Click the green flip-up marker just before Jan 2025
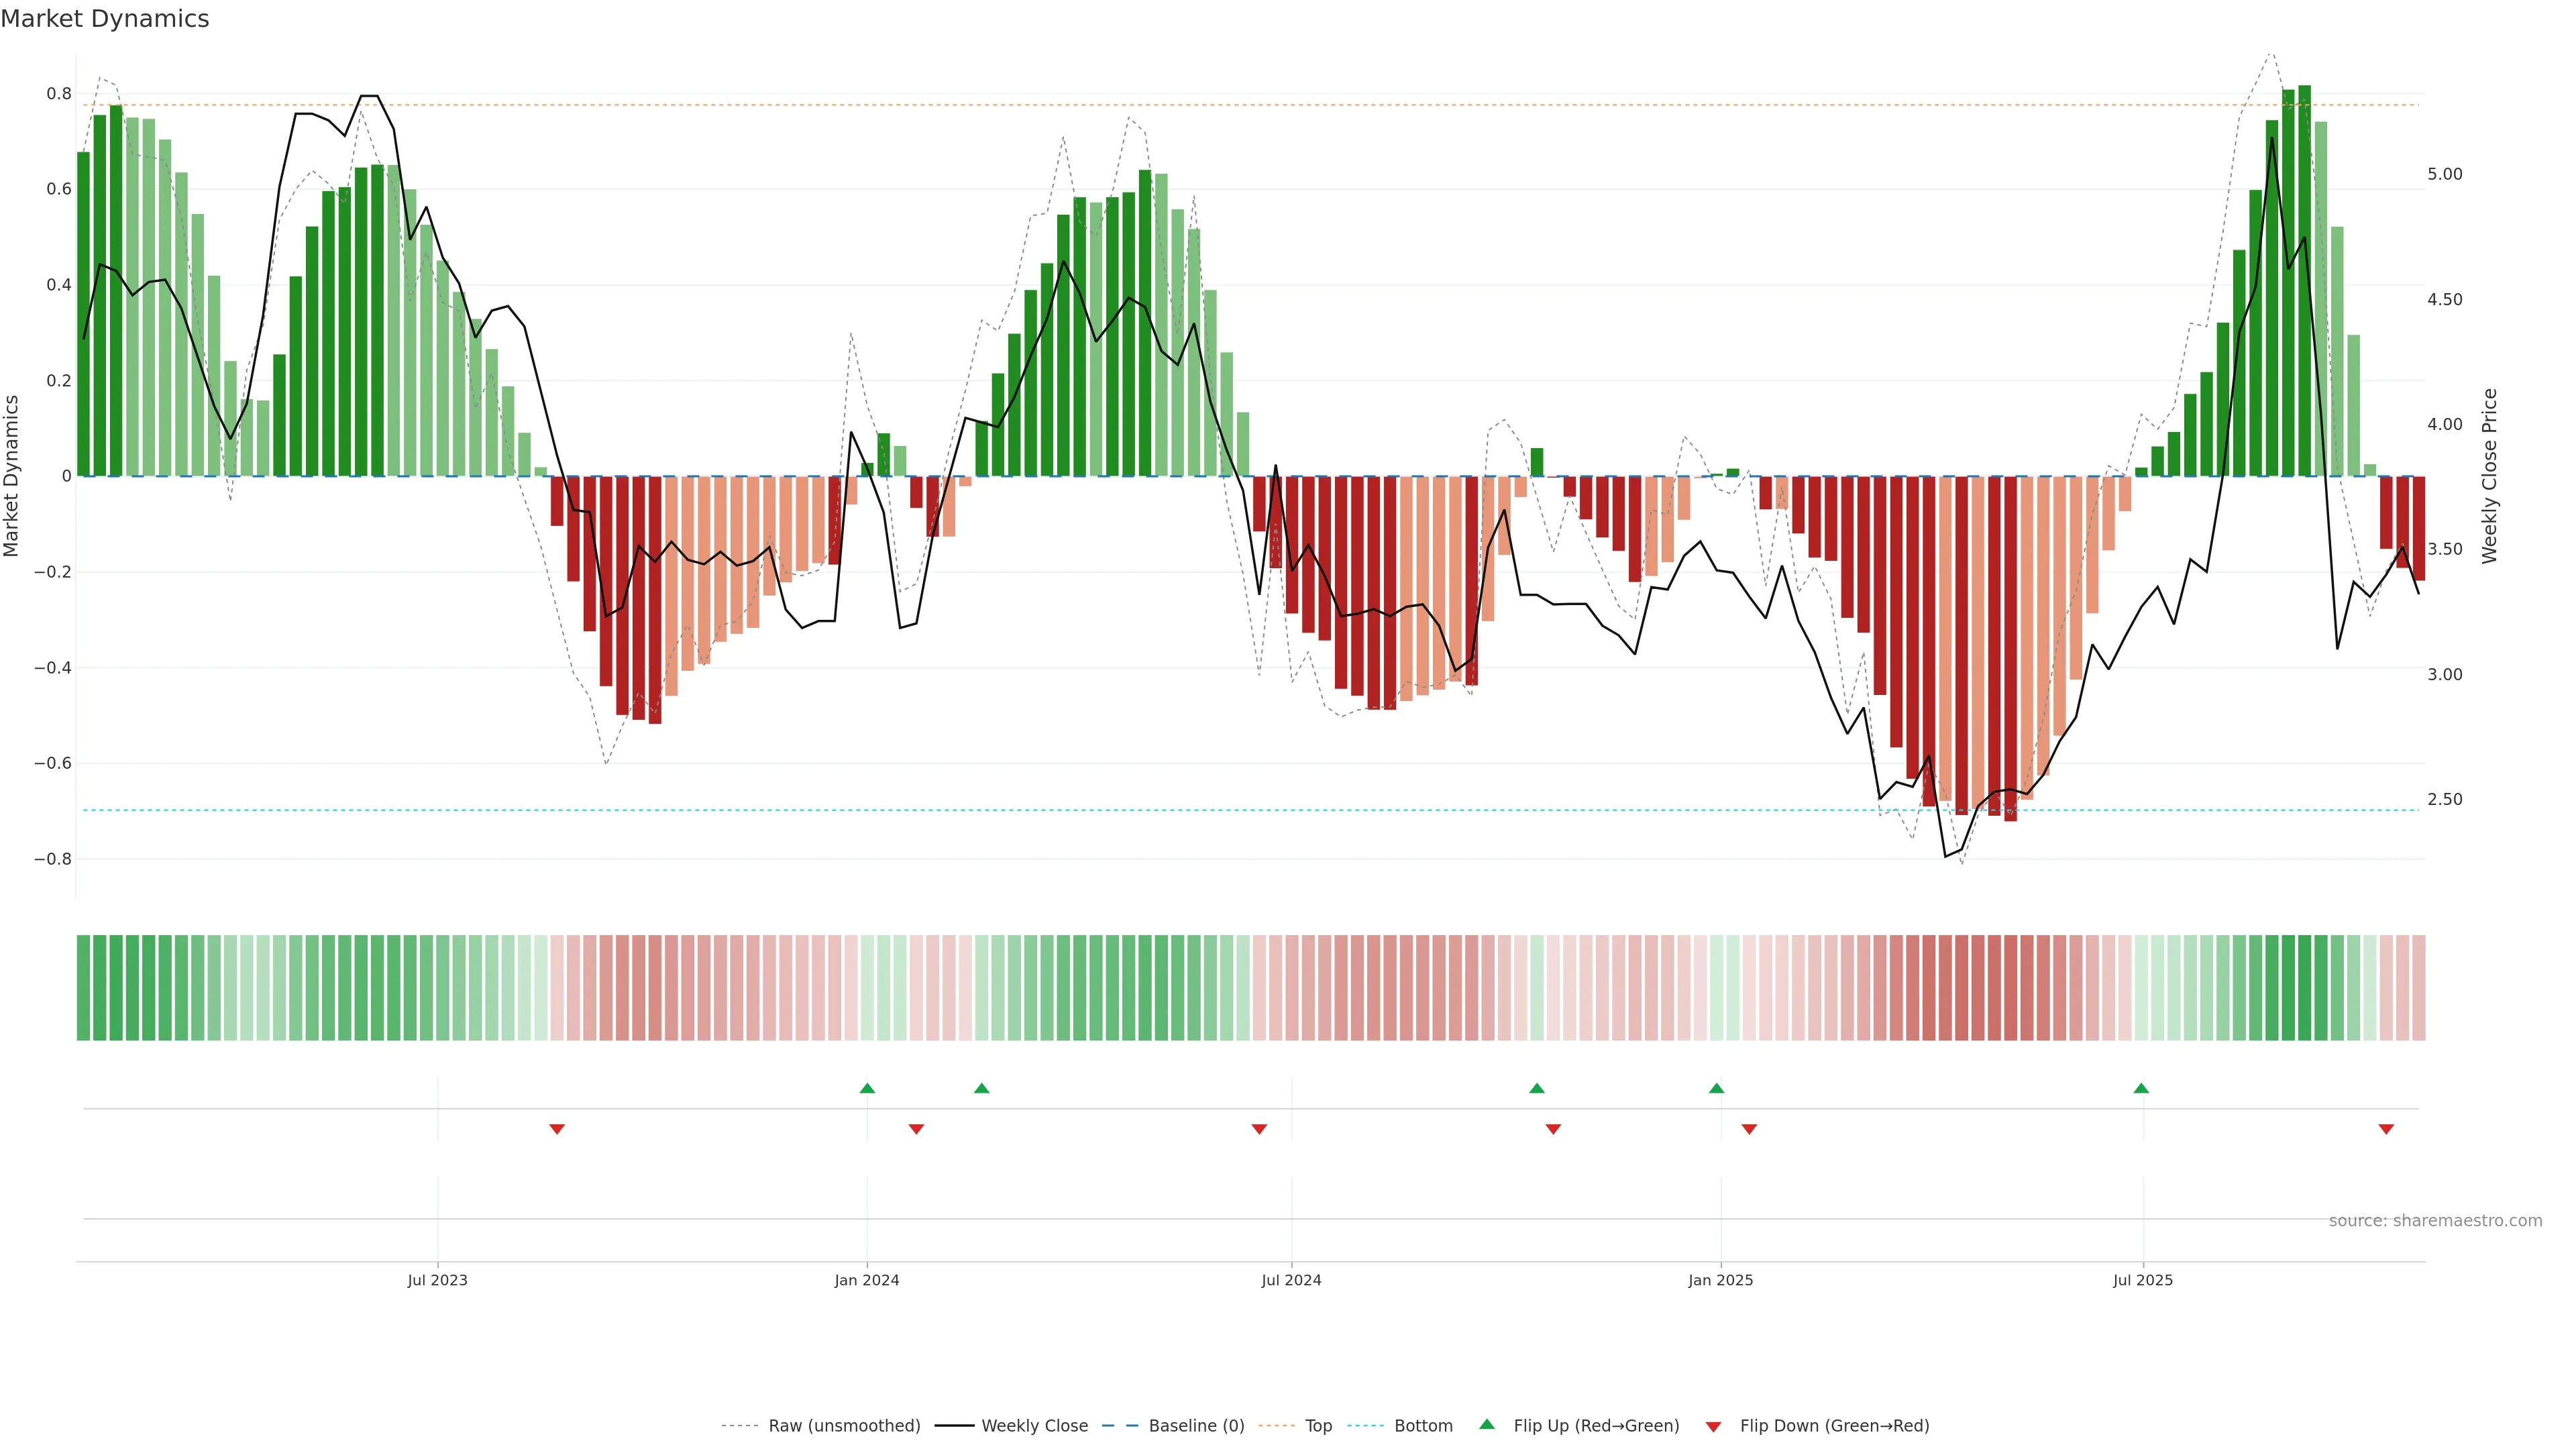The width and height of the screenshot is (2576, 1449). (x=1716, y=1088)
